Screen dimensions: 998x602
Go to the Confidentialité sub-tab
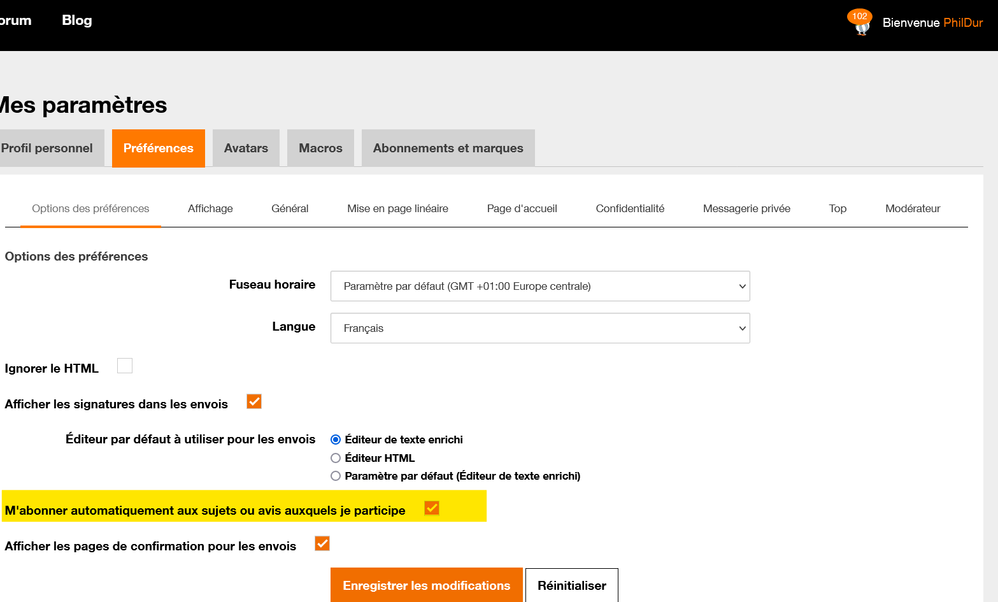(630, 208)
